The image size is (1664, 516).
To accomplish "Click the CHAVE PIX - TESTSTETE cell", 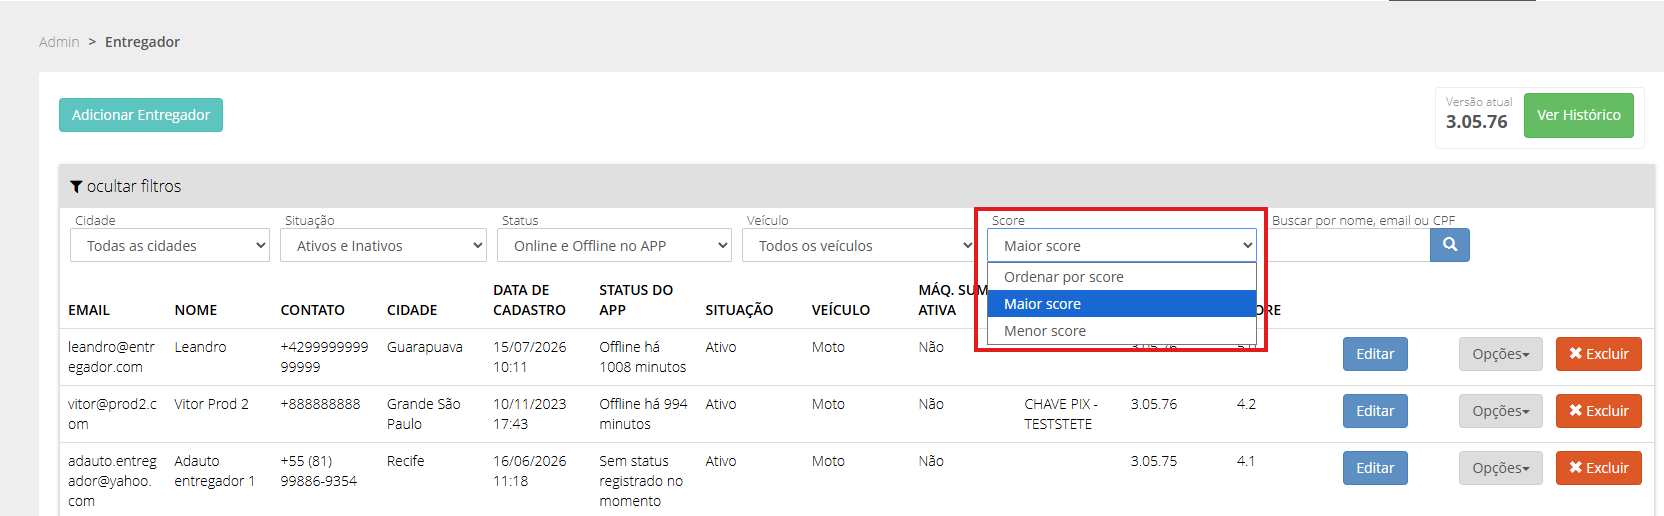I will pyautogui.click(x=1061, y=414).
